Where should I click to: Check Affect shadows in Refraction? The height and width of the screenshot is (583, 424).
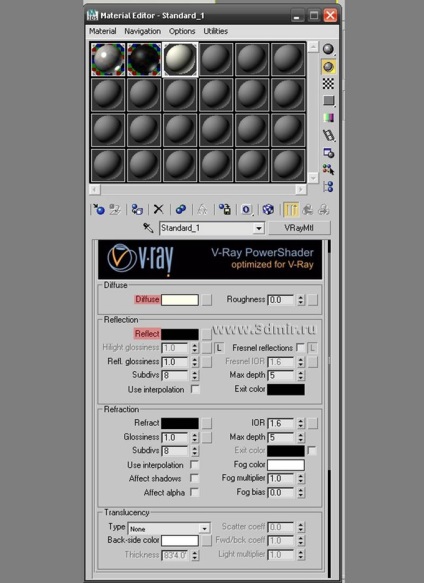(194, 478)
